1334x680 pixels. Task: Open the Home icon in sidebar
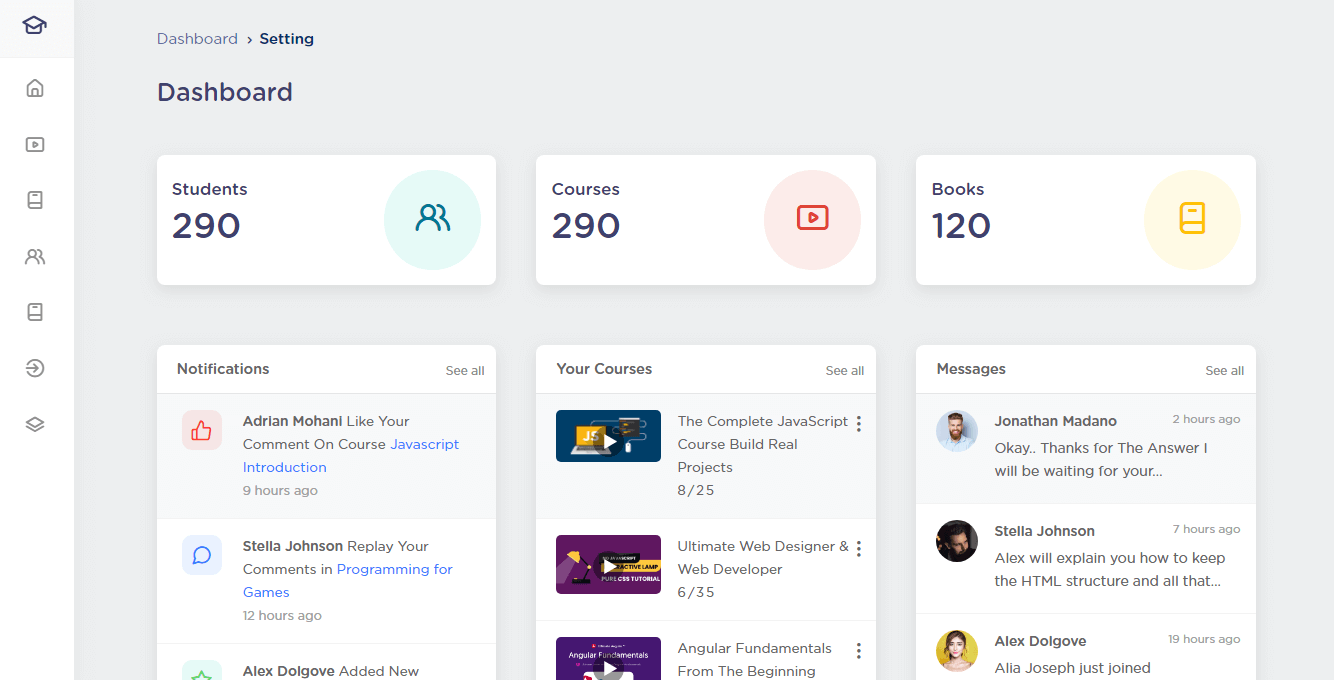pos(35,88)
